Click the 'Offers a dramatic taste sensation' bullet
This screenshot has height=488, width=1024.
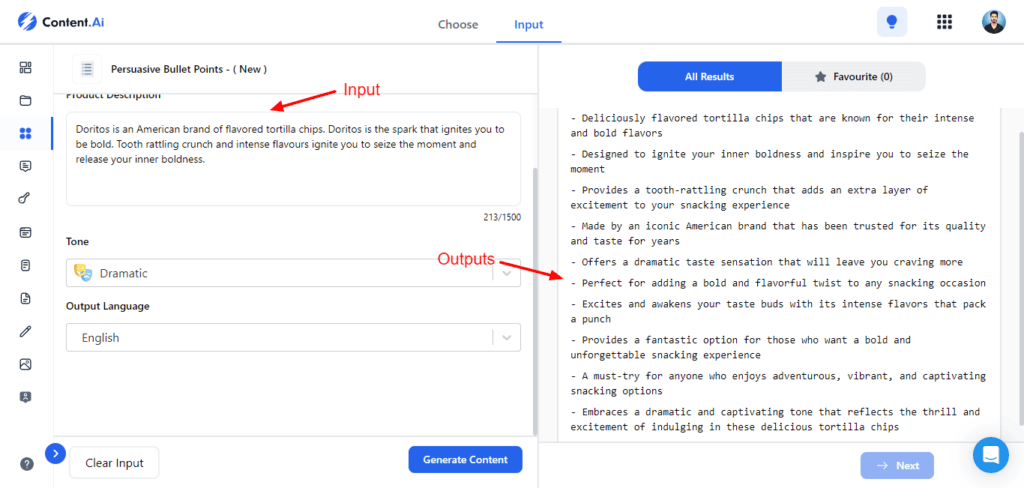coord(766,262)
